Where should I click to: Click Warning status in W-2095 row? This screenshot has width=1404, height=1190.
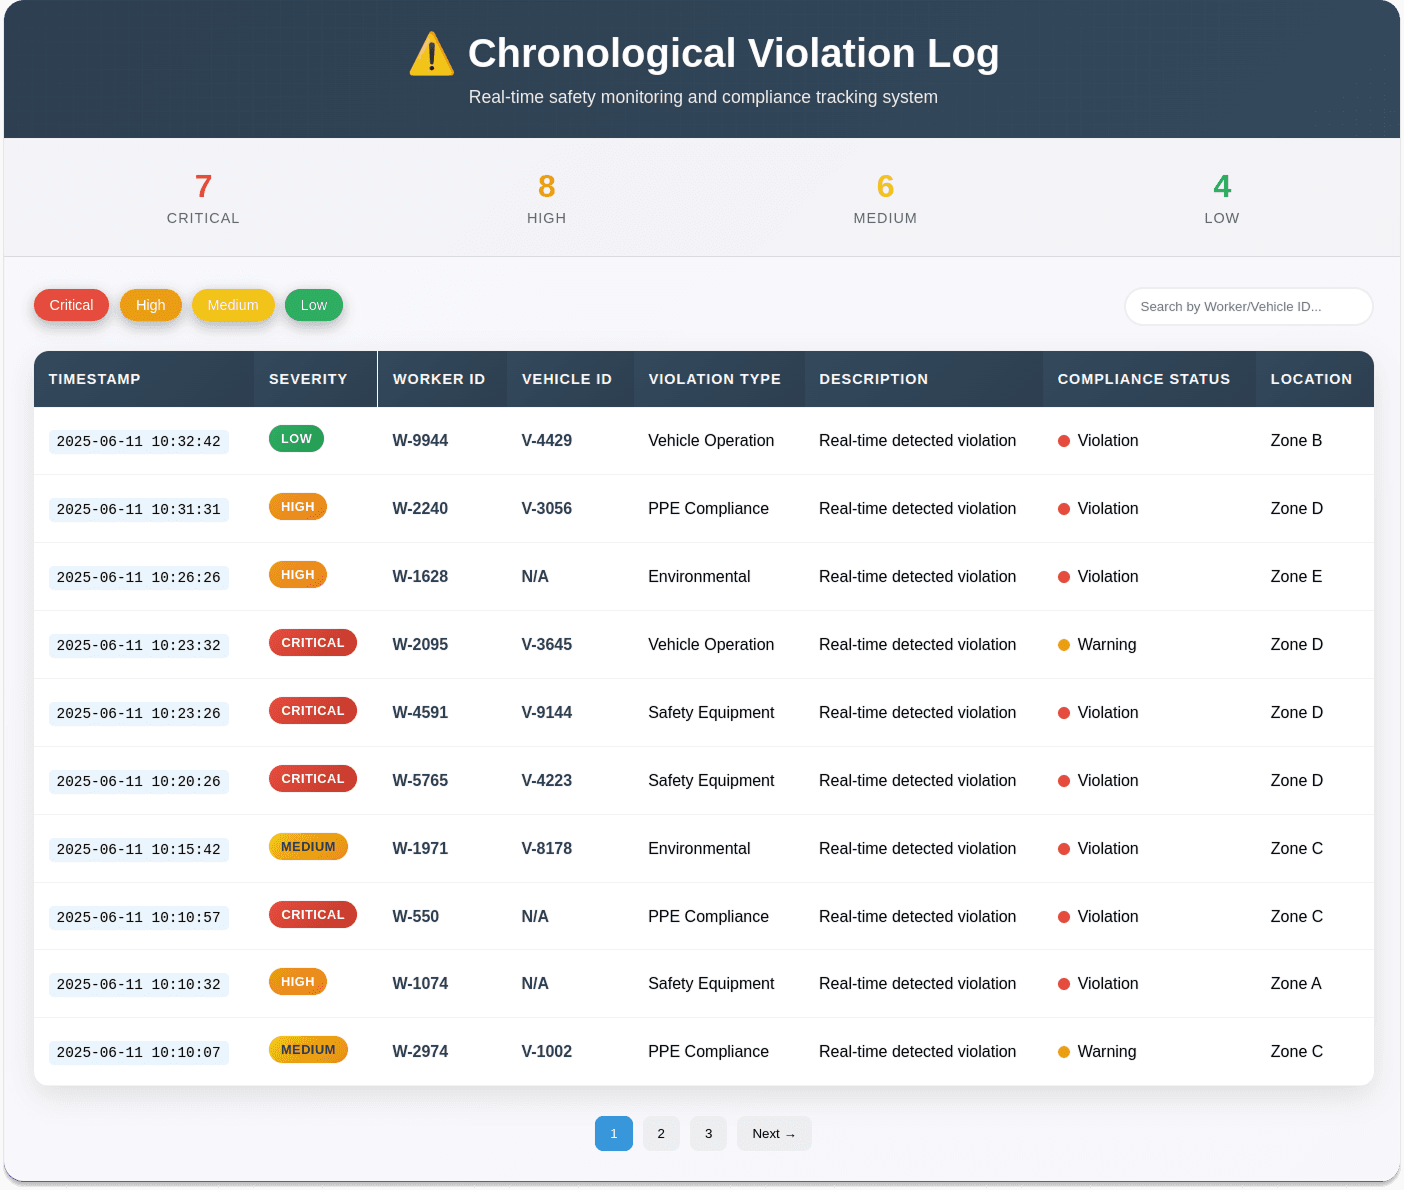tap(1097, 645)
